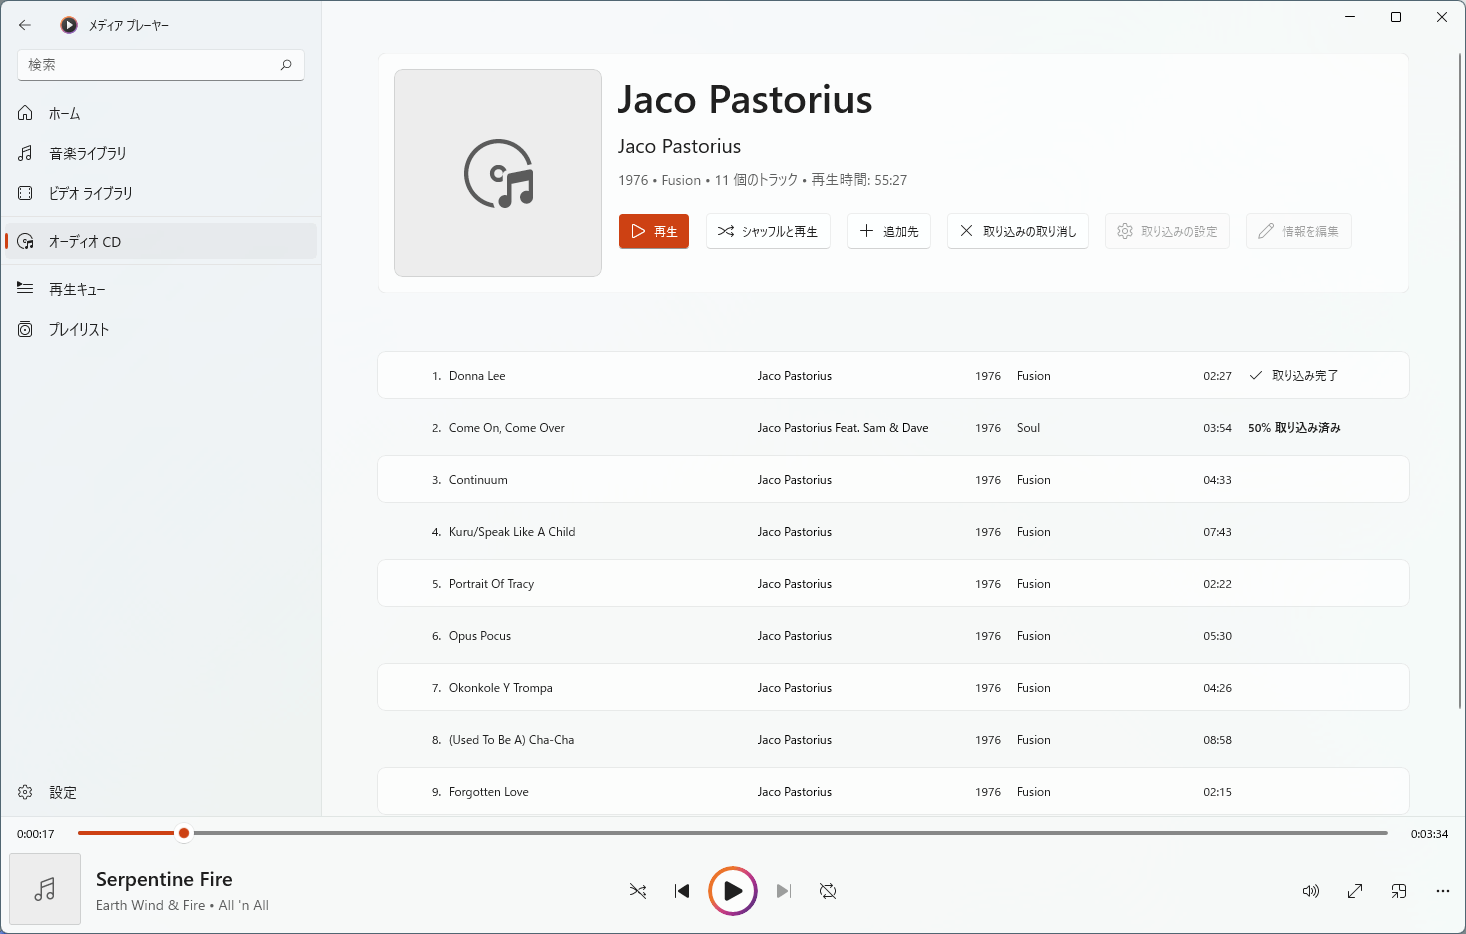Select track 7 Okonkole Y Trompa
This screenshot has width=1466, height=934.
893,687
